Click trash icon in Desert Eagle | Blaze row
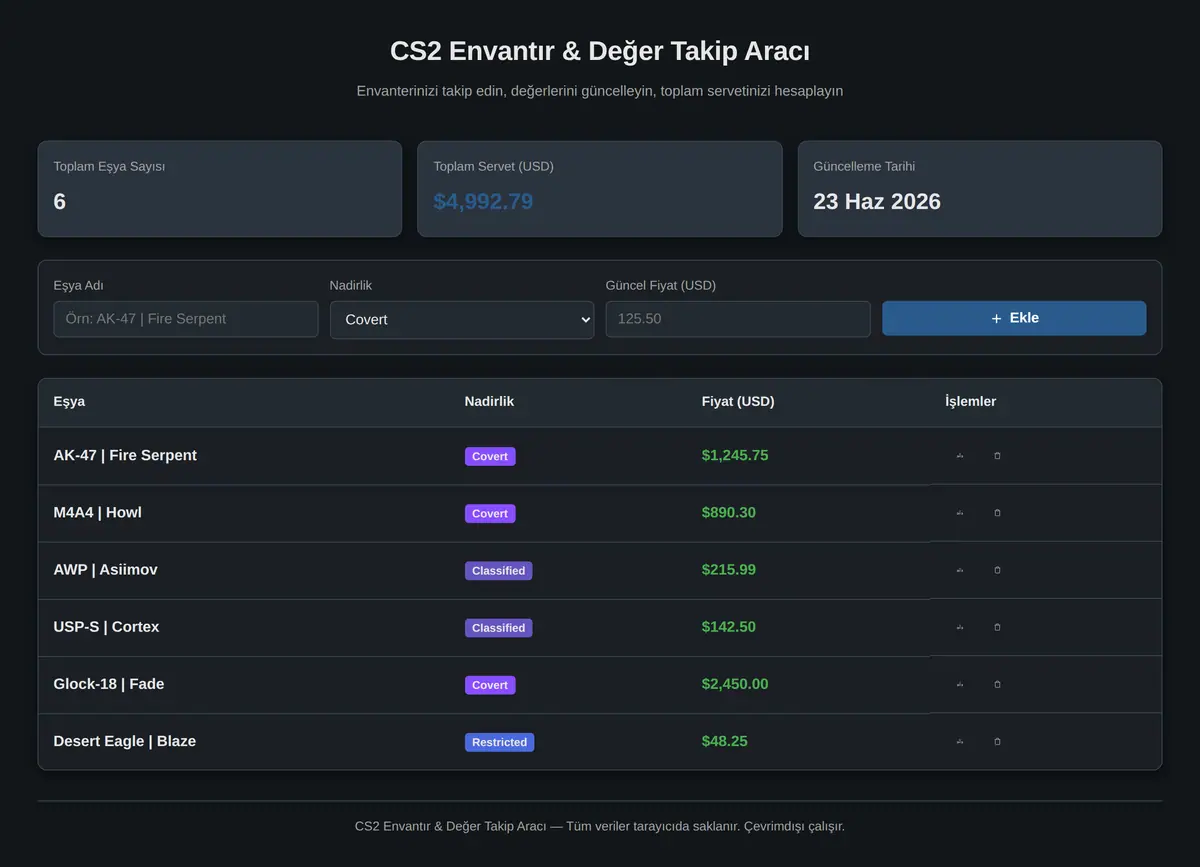 click(997, 741)
